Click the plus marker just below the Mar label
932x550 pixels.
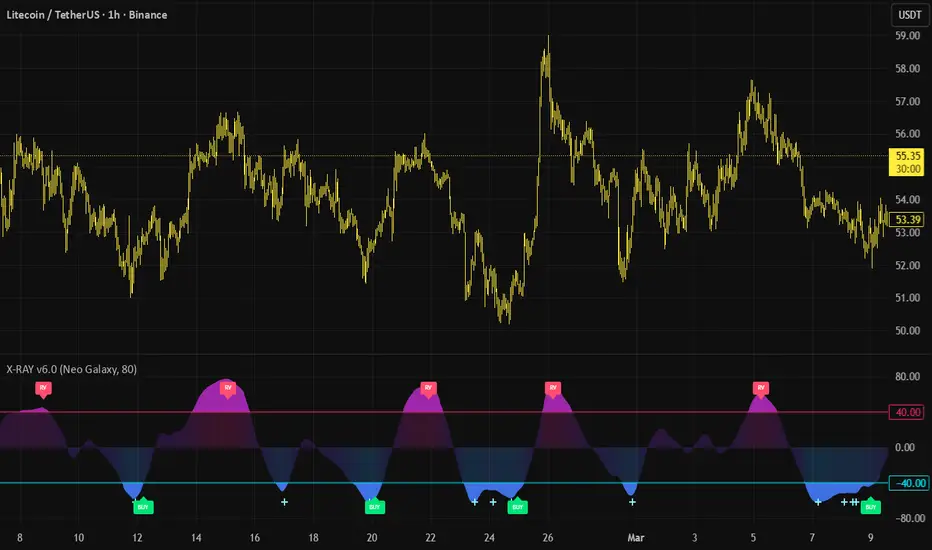[x=632, y=502]
